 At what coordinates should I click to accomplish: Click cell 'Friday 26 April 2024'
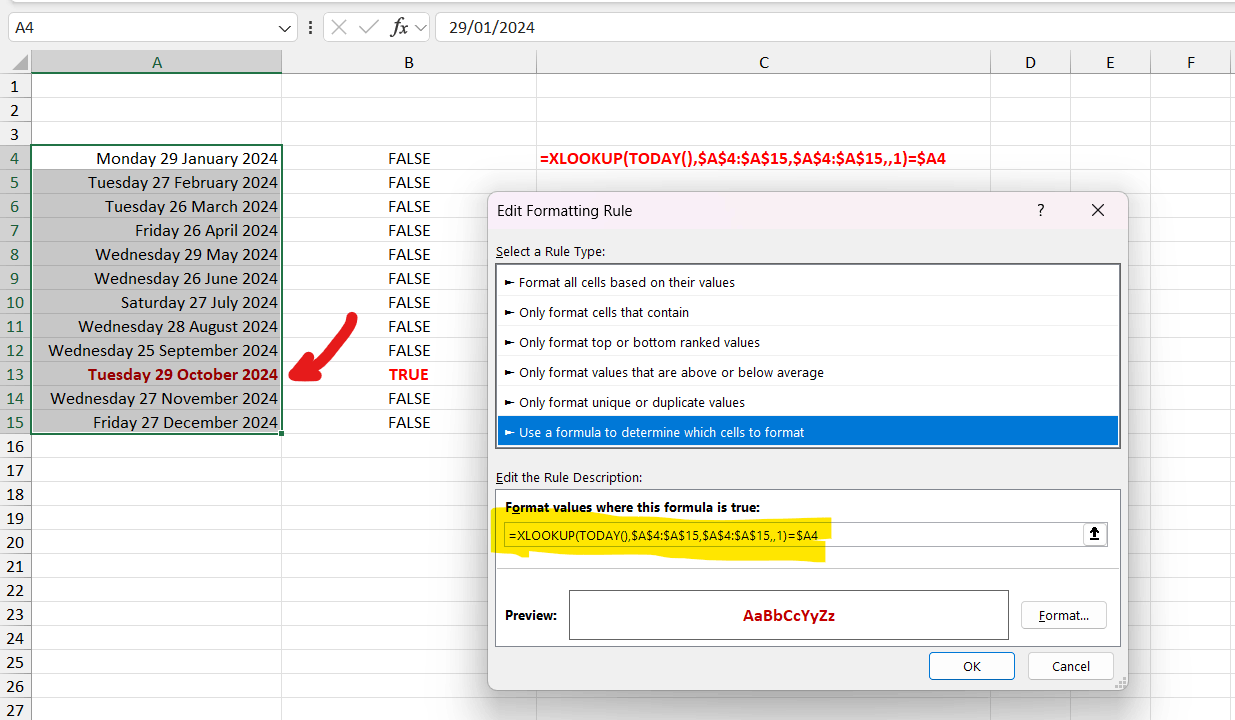pos(157,230)
